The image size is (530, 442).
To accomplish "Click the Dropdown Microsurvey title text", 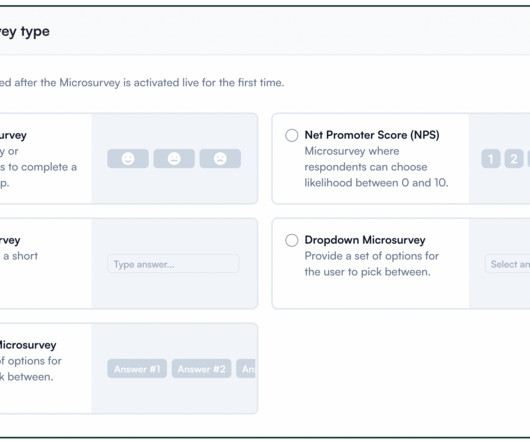I will click(365, 240).
